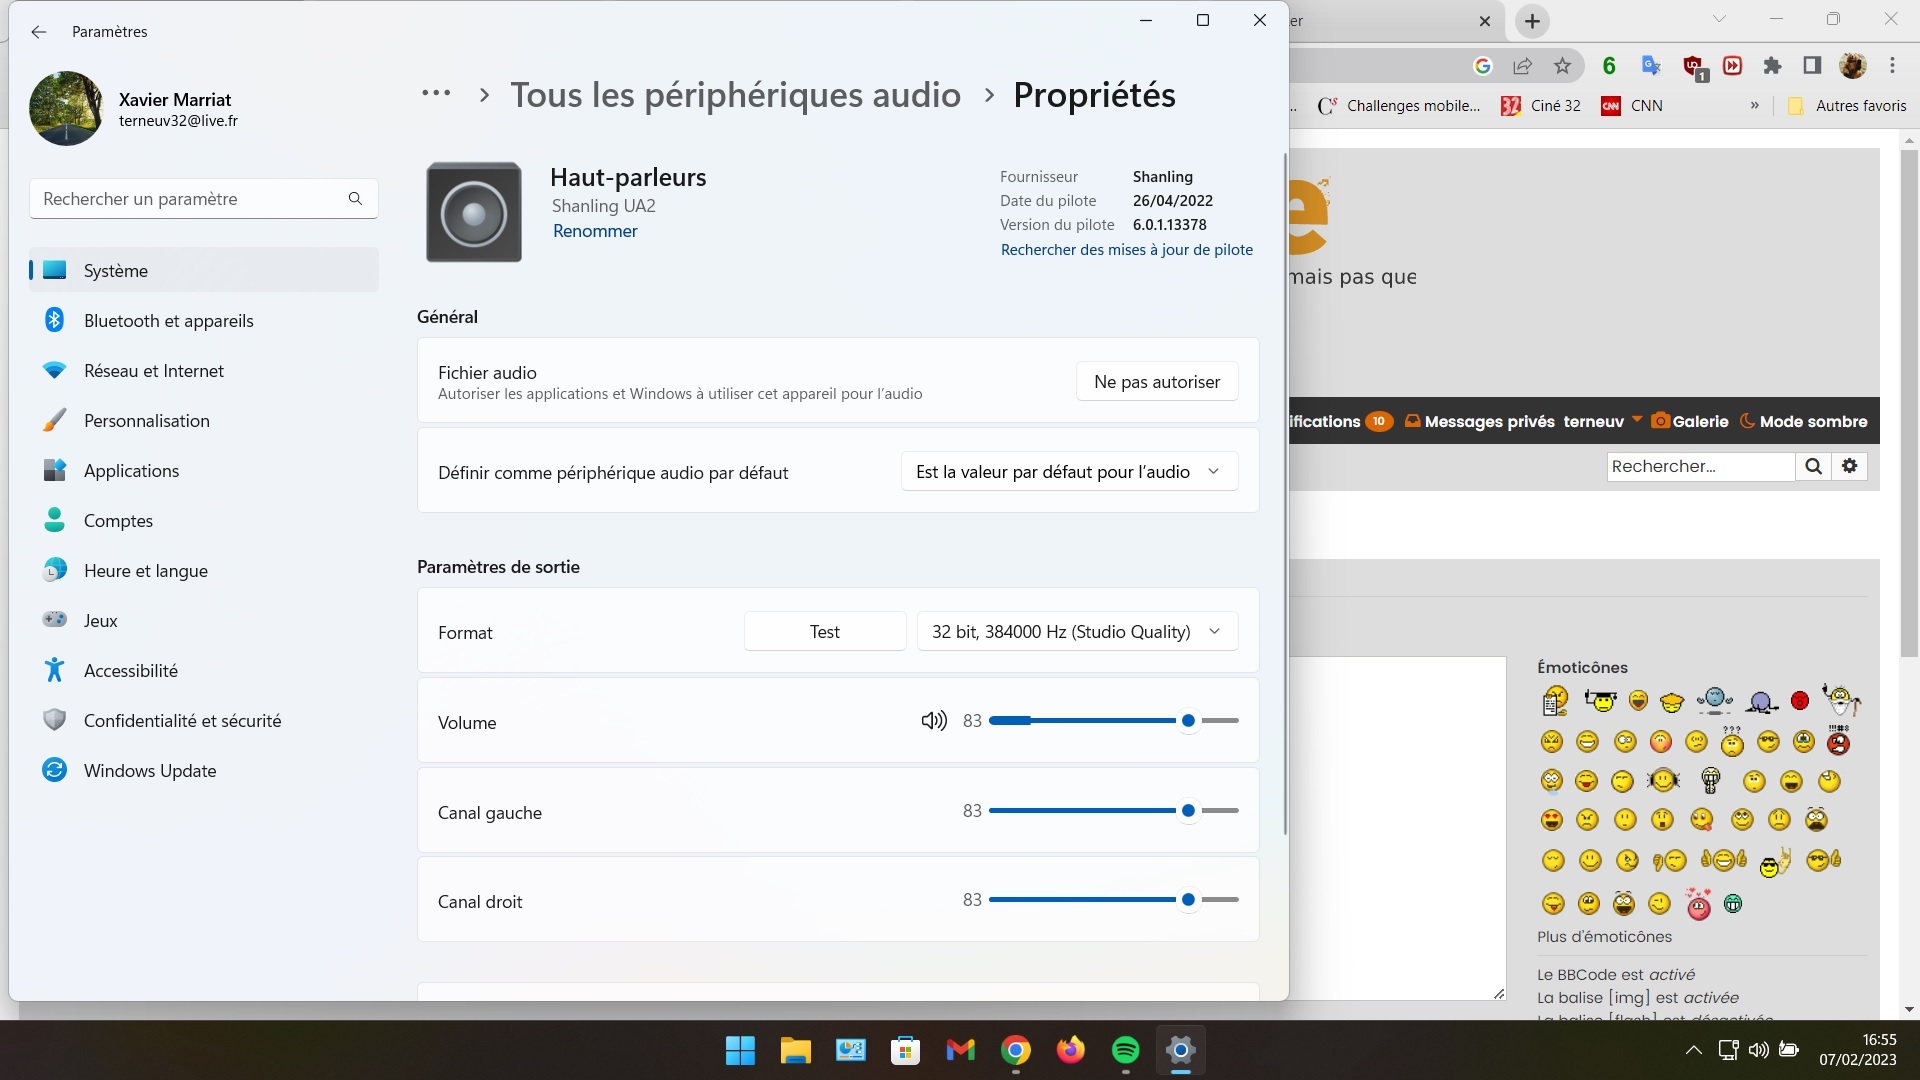The image size is (1920, 1080).
Task: Open the default audio device dropdown
Action: (x=1069, y=472)
